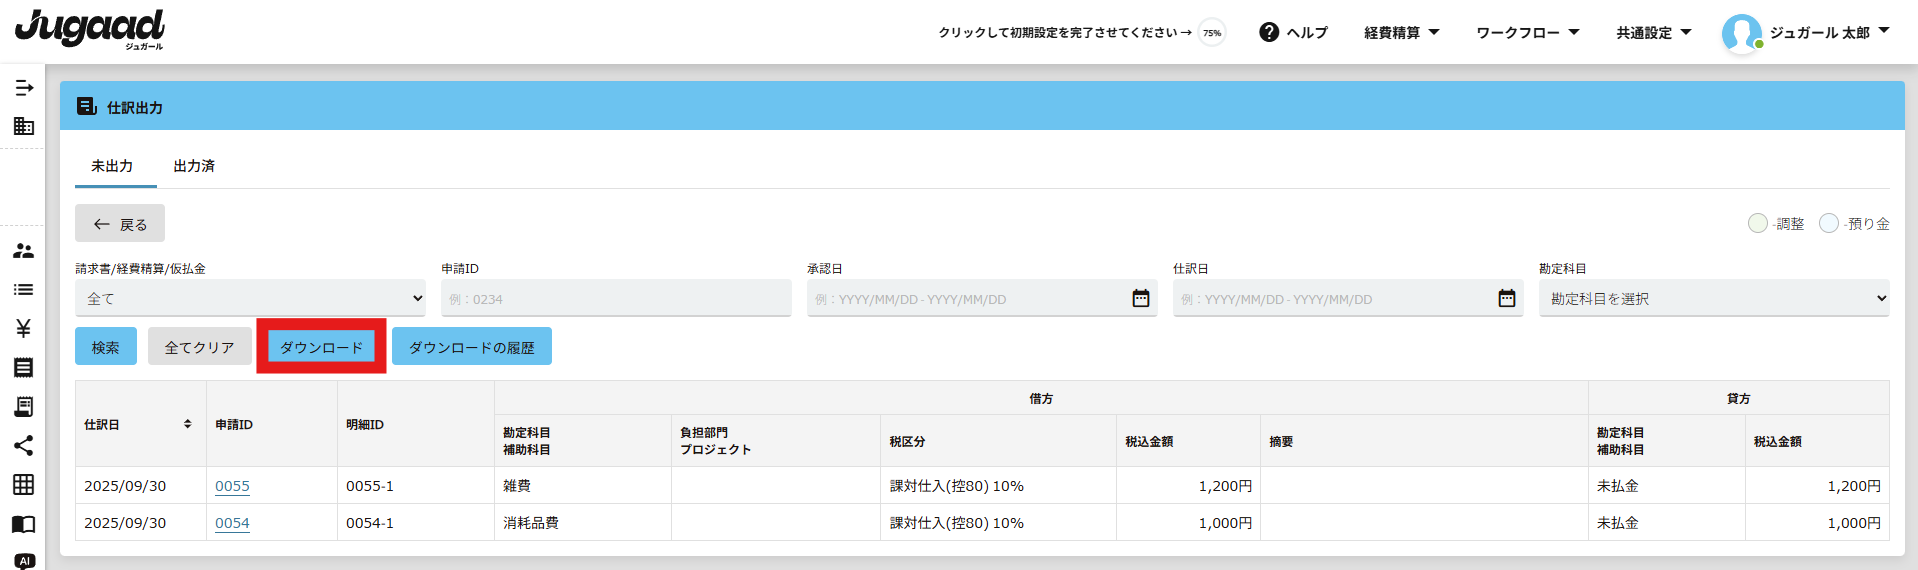Expand the 勘定科目を選択 dropdown
Viewport: 1918px width, 570px height.
coord(1713,298)
